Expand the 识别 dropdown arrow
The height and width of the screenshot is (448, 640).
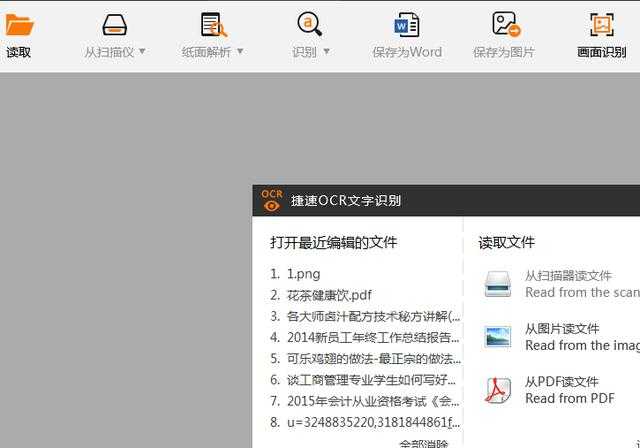(327, 51)
